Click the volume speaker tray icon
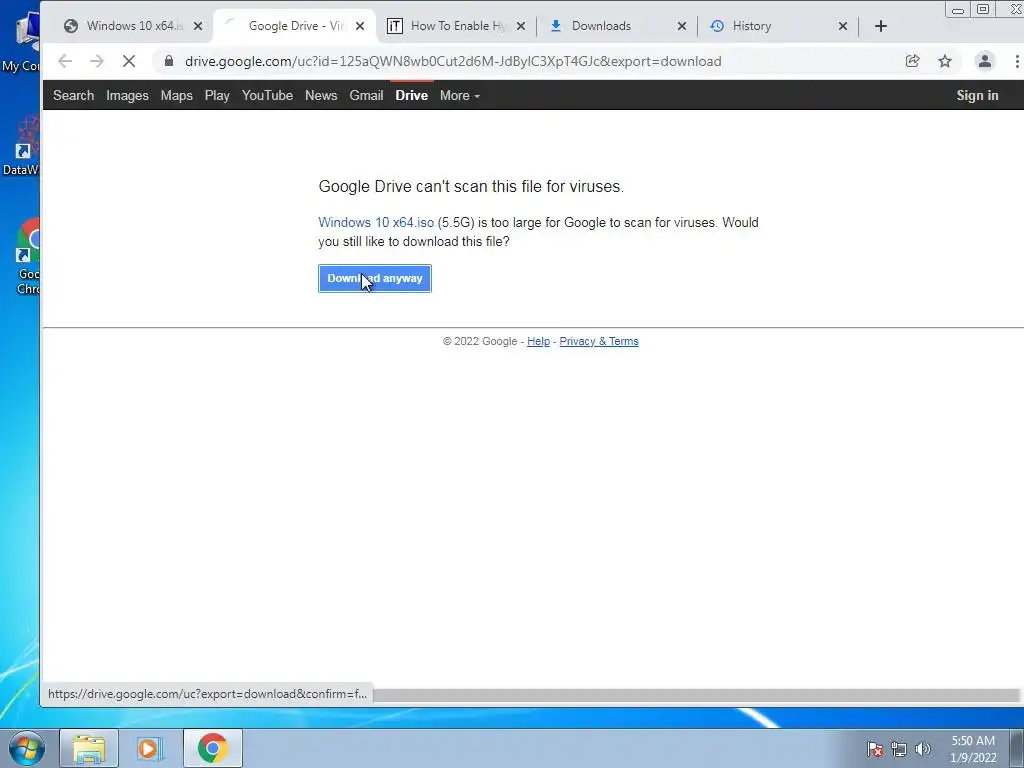 coord(923,749)
